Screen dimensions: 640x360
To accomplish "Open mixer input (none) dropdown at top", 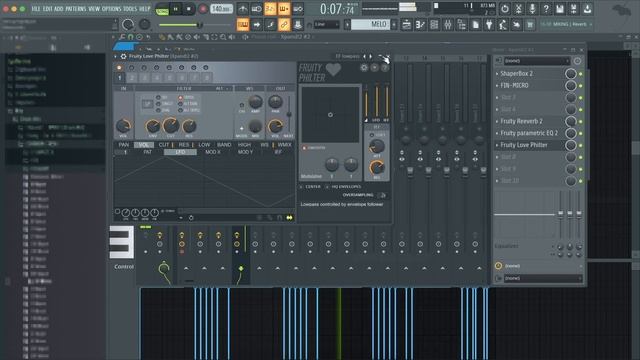I will (x=536, y=61).
